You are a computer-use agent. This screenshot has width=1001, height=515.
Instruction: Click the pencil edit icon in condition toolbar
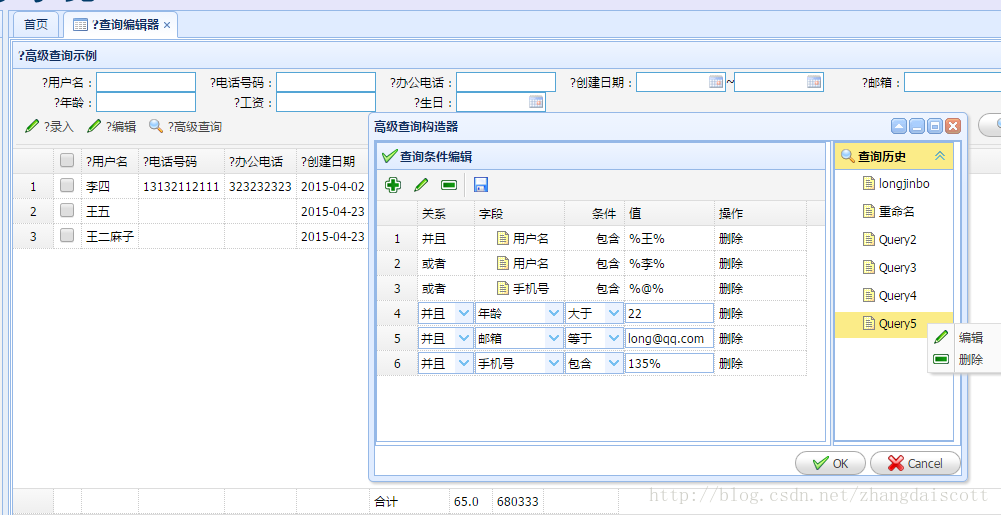421,185
